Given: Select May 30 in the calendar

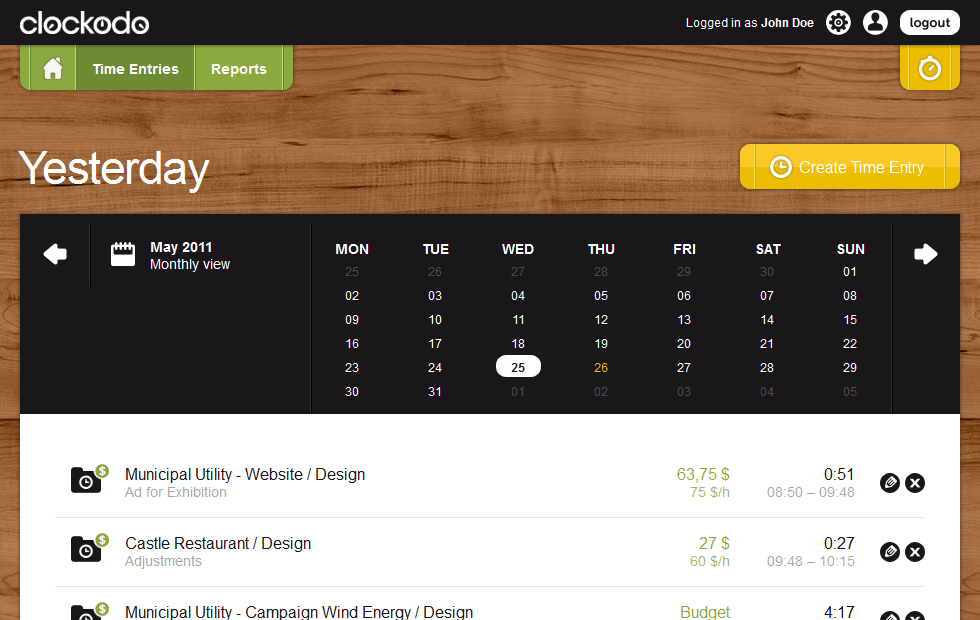Looking at the screenshot, I should click(x=352, y=392).
